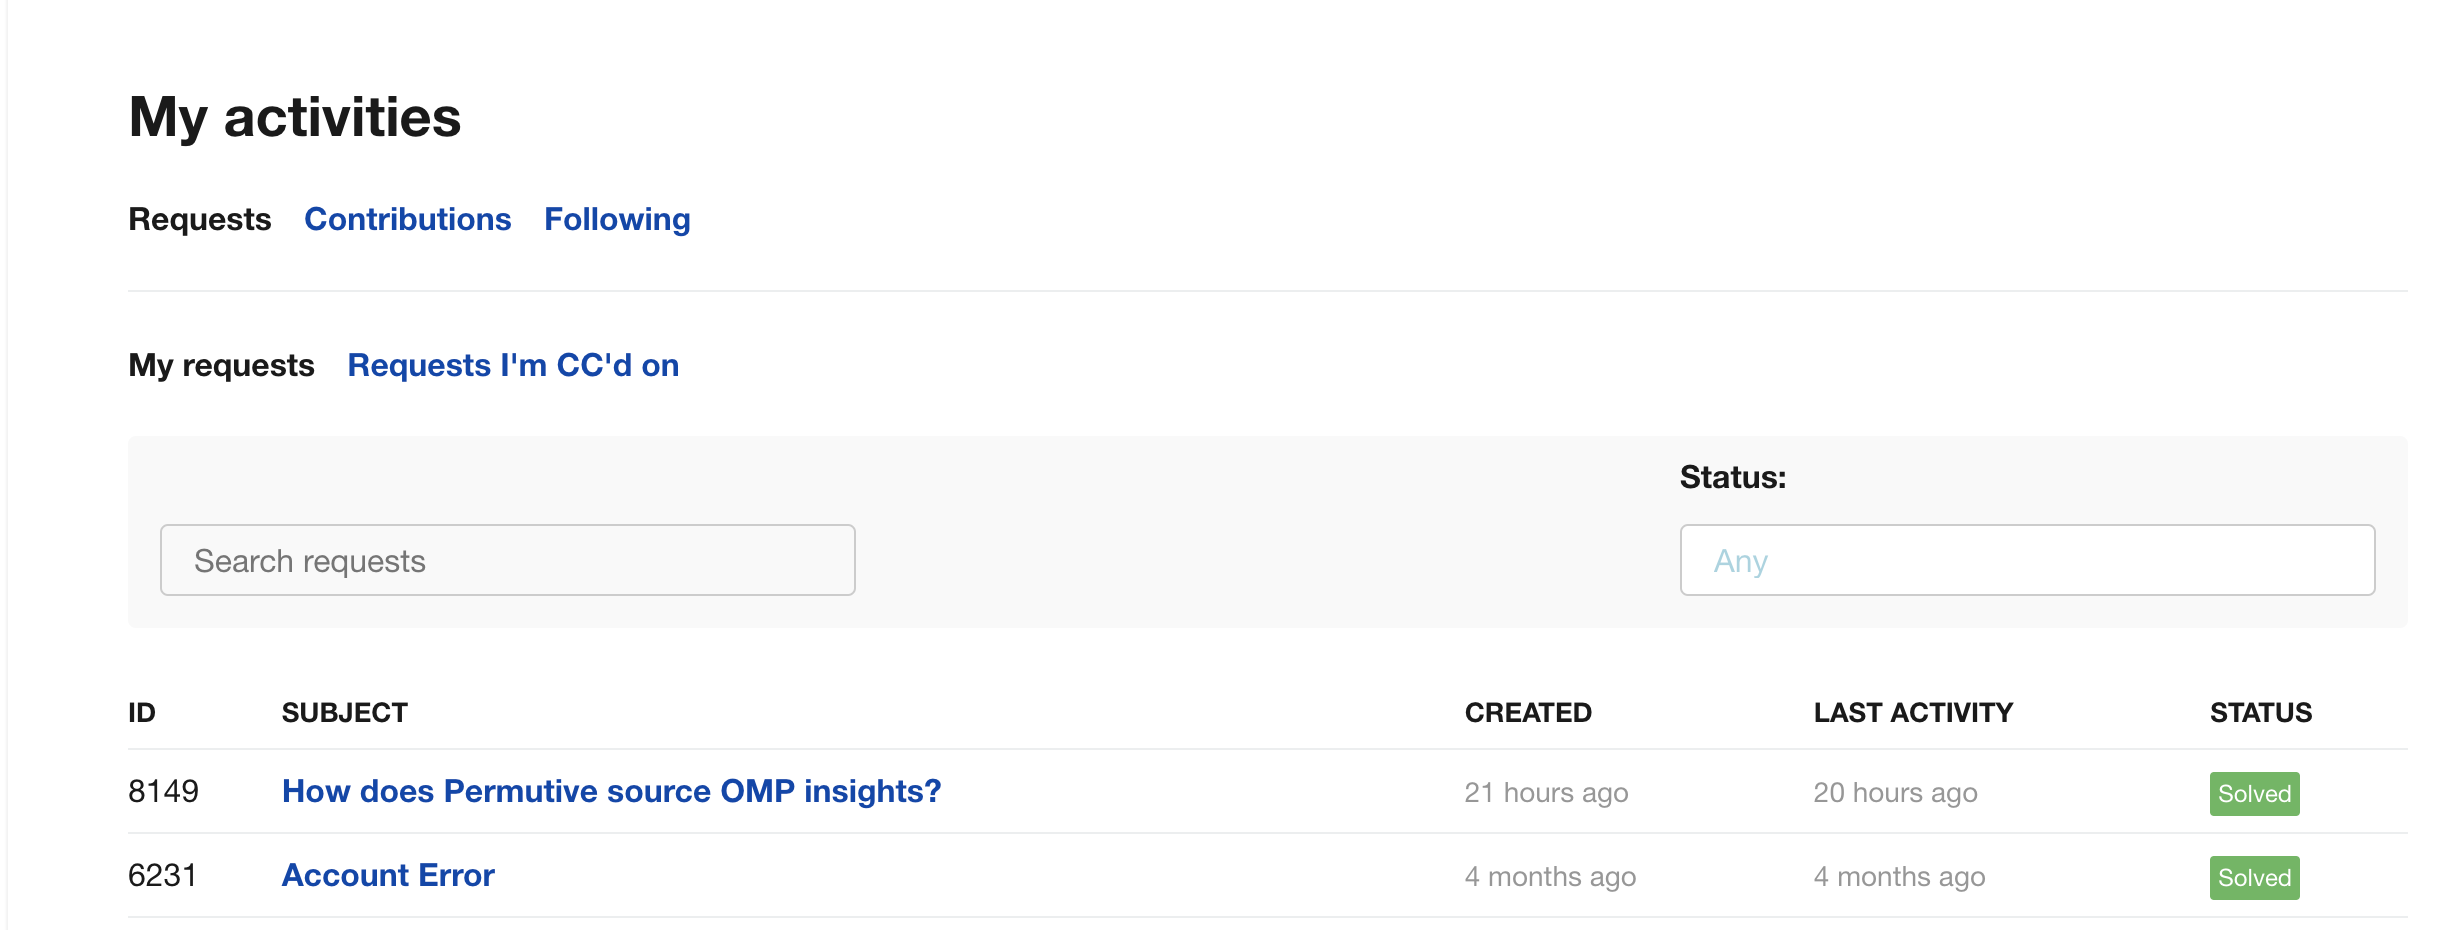
Task: Expand the Status dropdown showing Any
Action: 2027,560
